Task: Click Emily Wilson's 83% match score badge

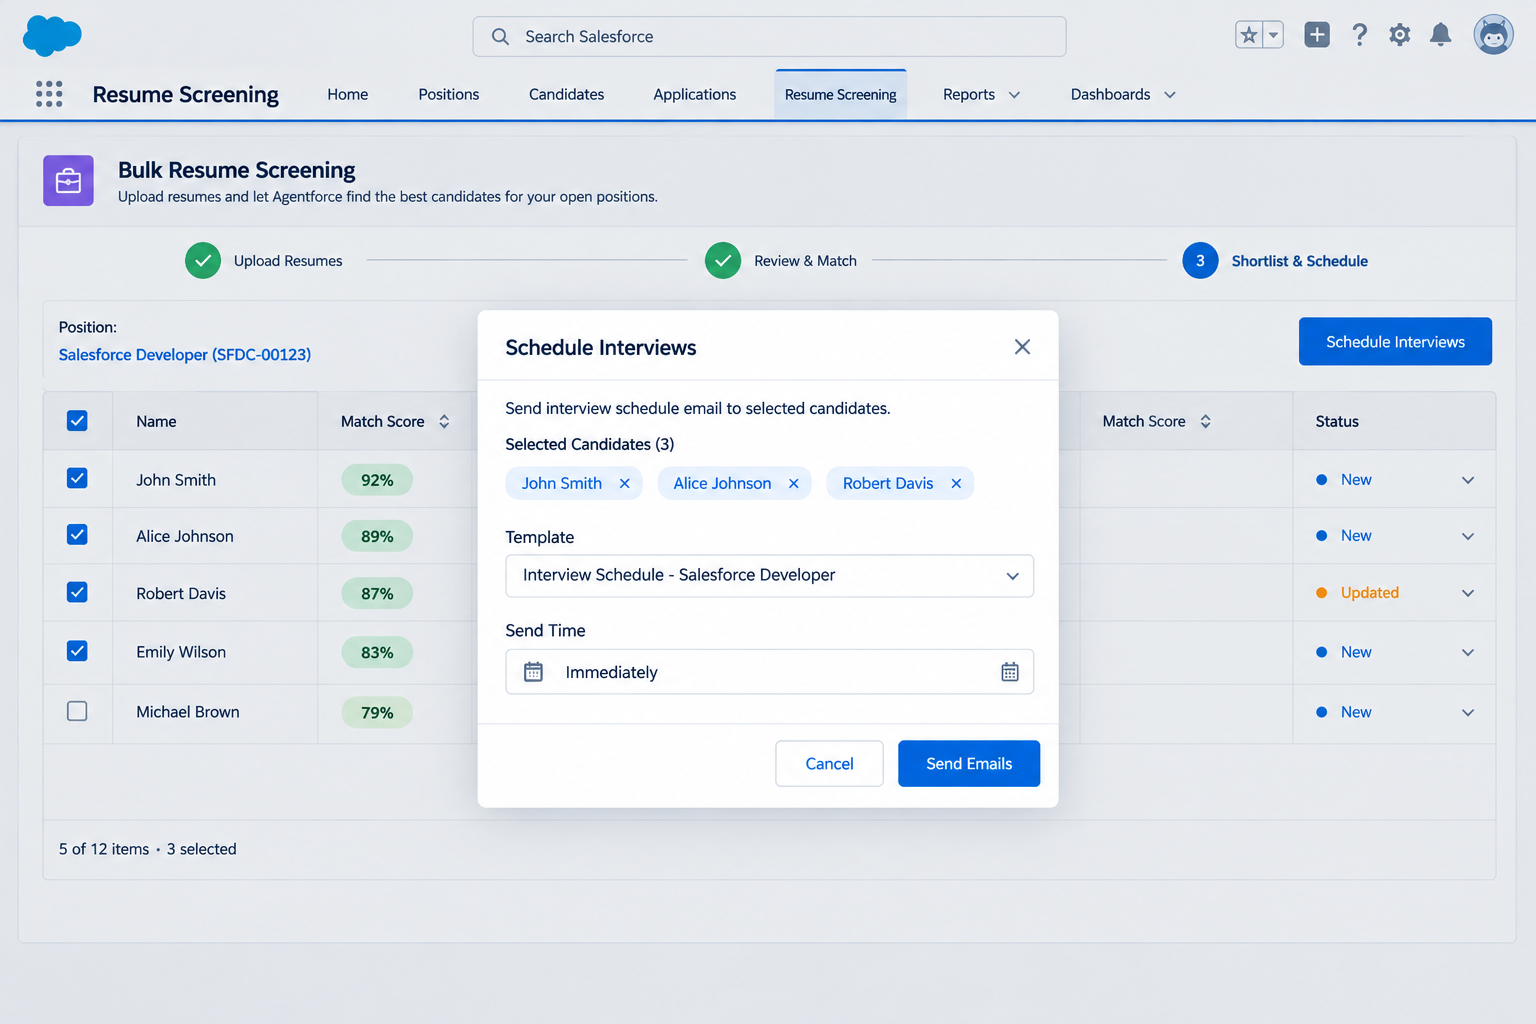Action: 377,652
